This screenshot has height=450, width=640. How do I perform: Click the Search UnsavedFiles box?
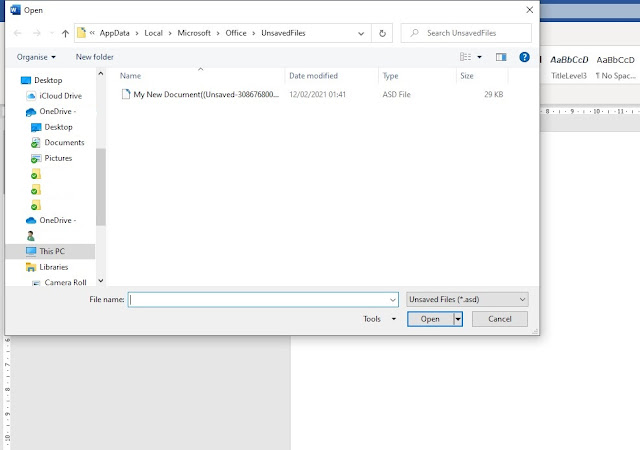click(466, 33)
